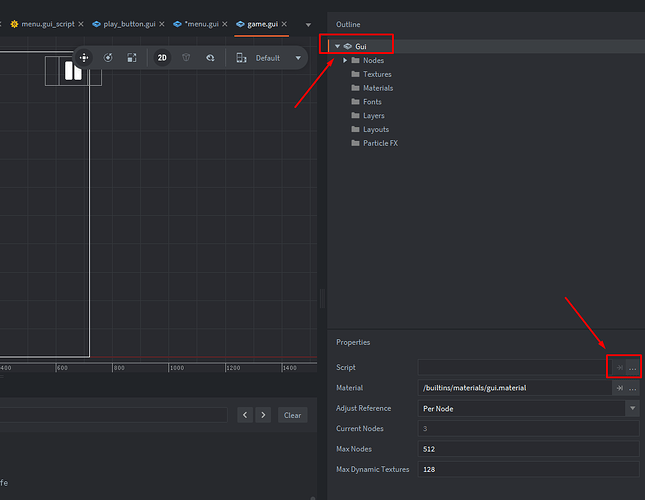Viewport: 645px width, 500px height.
Task: Switch to the menu.gui_script tab
Action: click(x=47, y=23)
